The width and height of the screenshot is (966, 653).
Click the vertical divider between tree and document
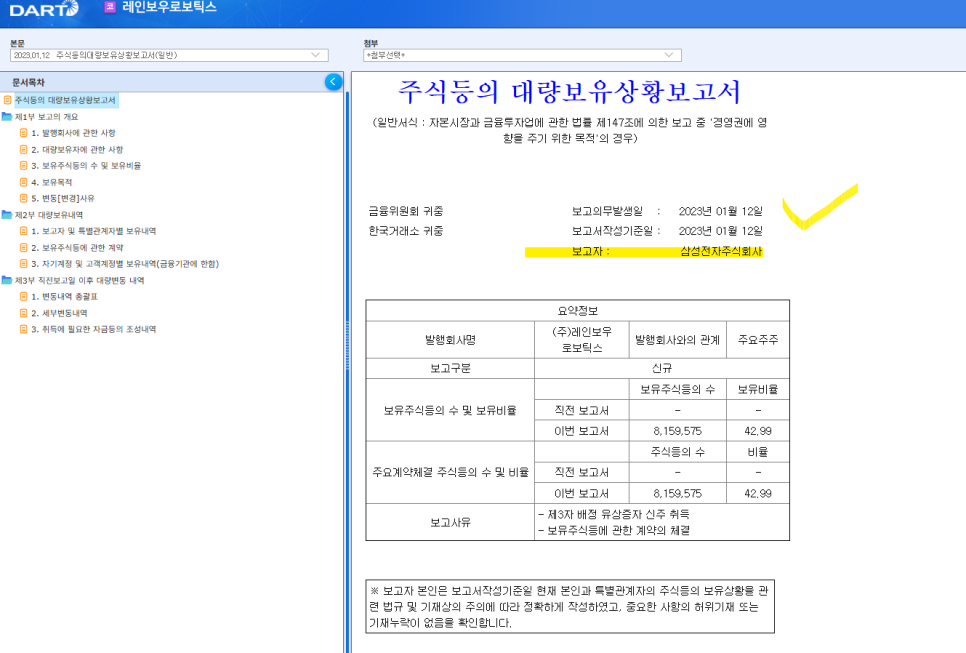[347, 370]
